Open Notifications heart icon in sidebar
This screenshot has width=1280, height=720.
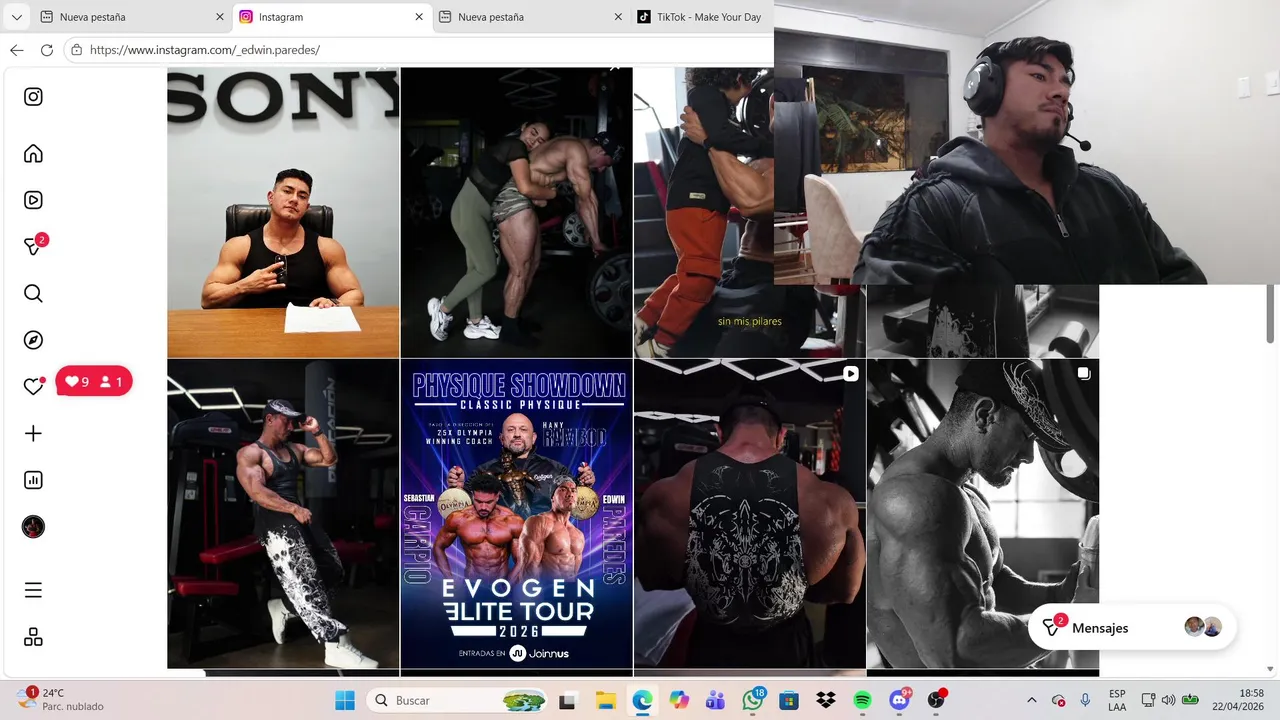click(x=33, y=386)
